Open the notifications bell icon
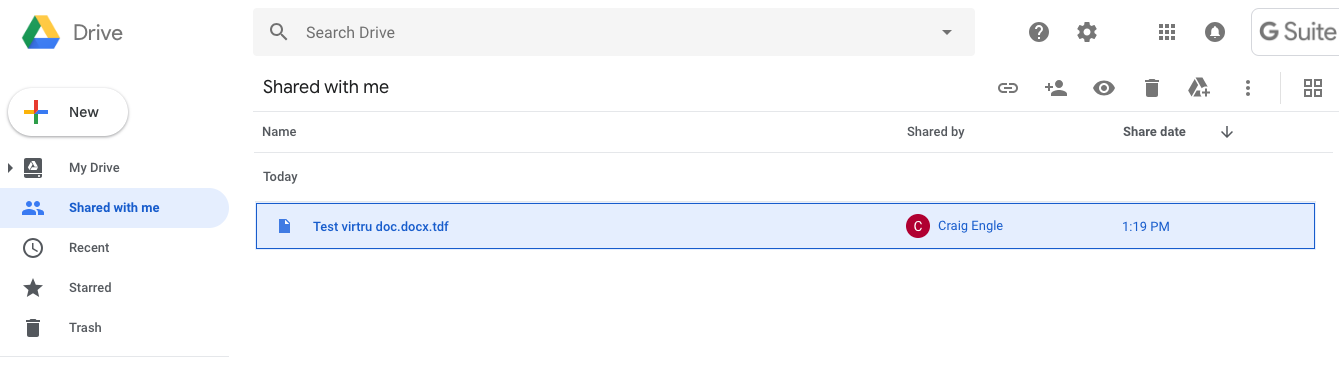 1214,32
